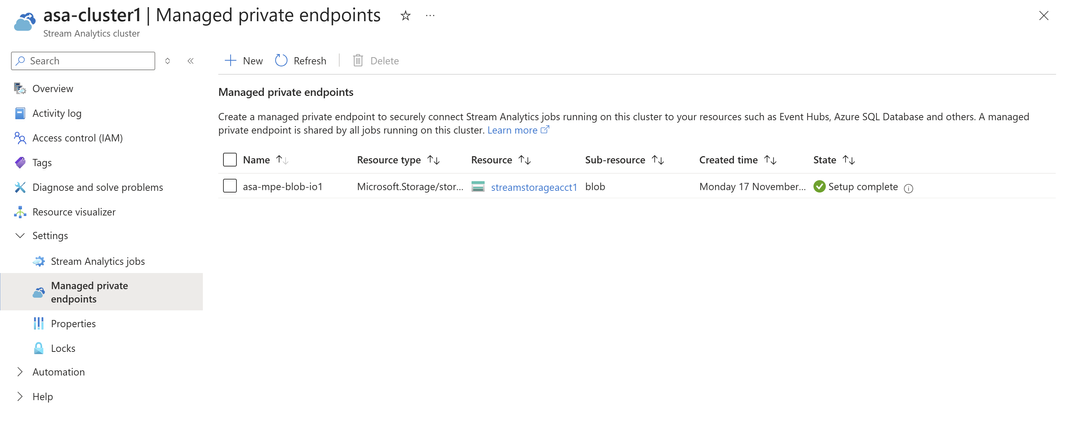
Task: Click the Setup complete state text
Action: 863,186
